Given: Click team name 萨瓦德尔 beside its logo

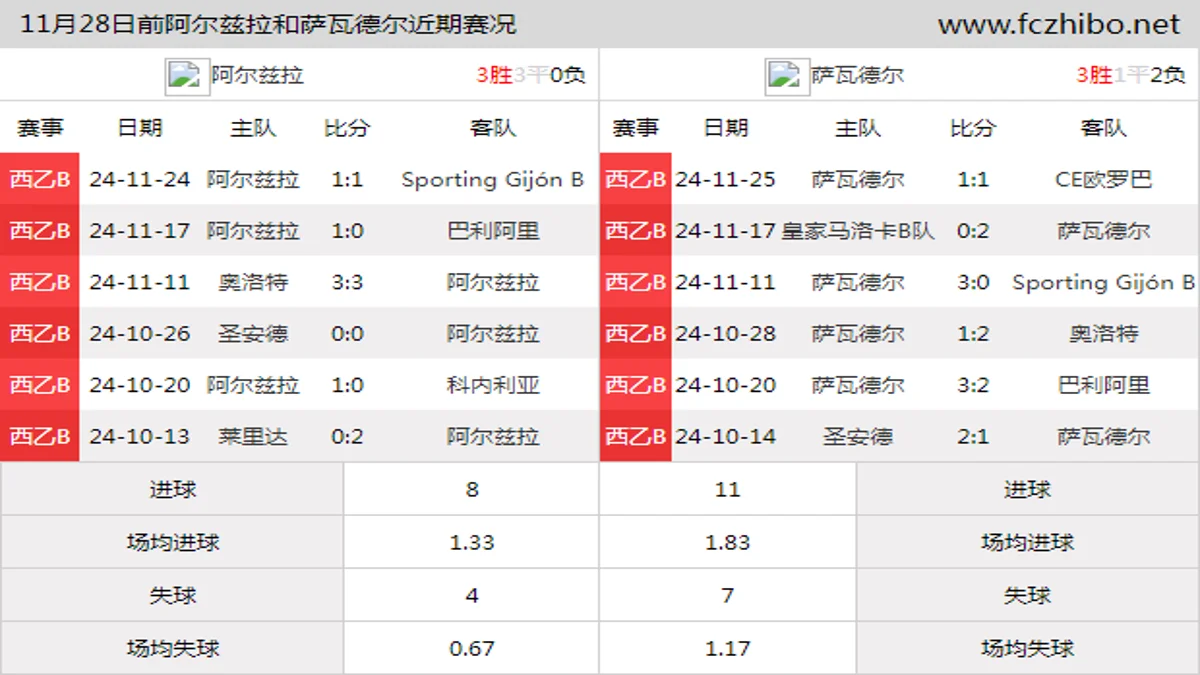Looking at the screenshot, I should point(857,75).
